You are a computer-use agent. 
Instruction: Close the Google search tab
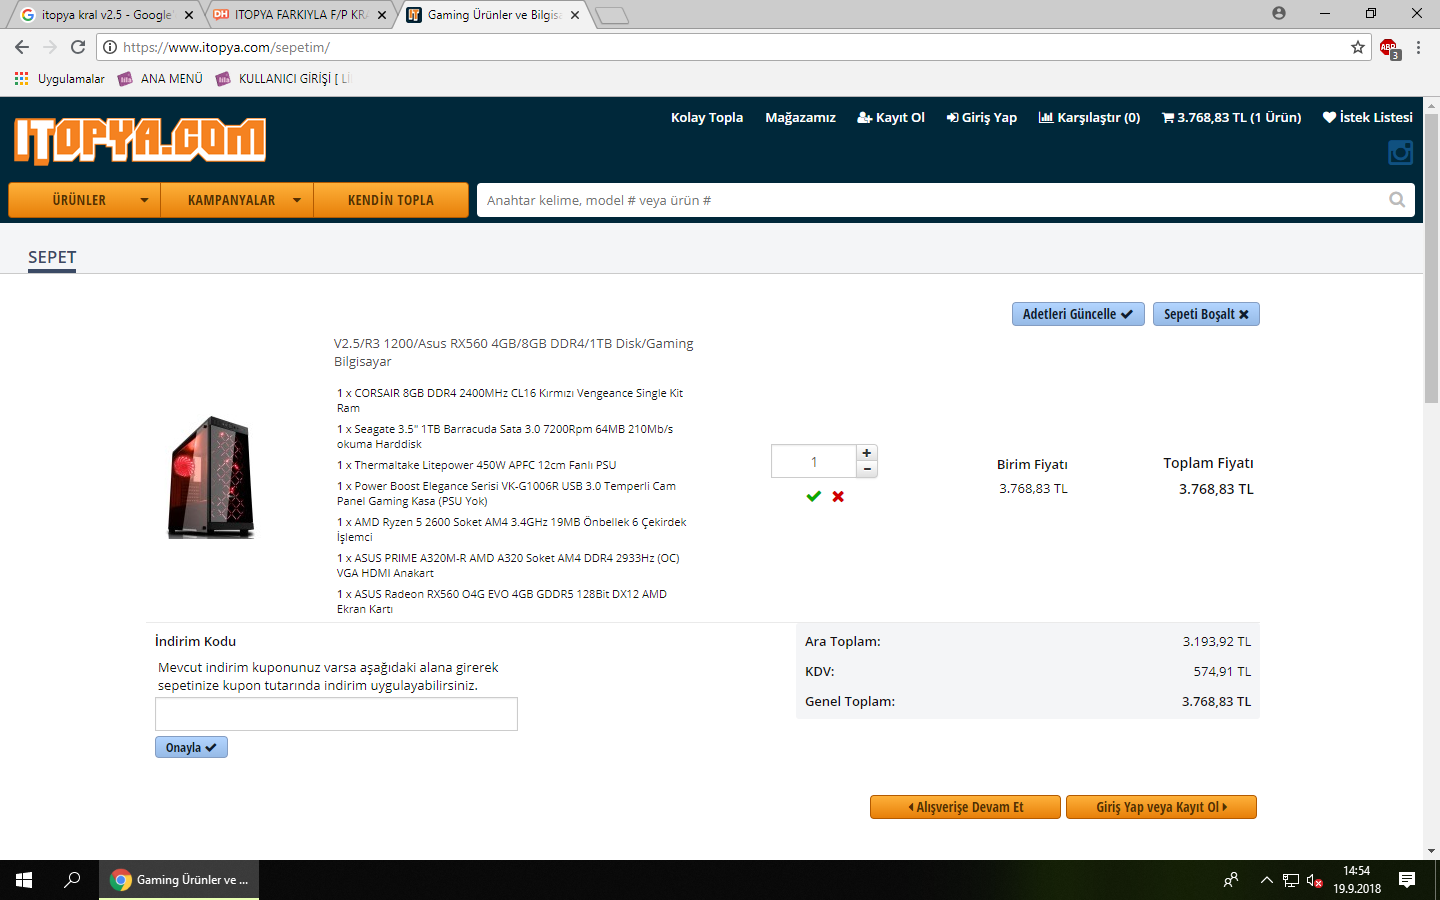189,15
